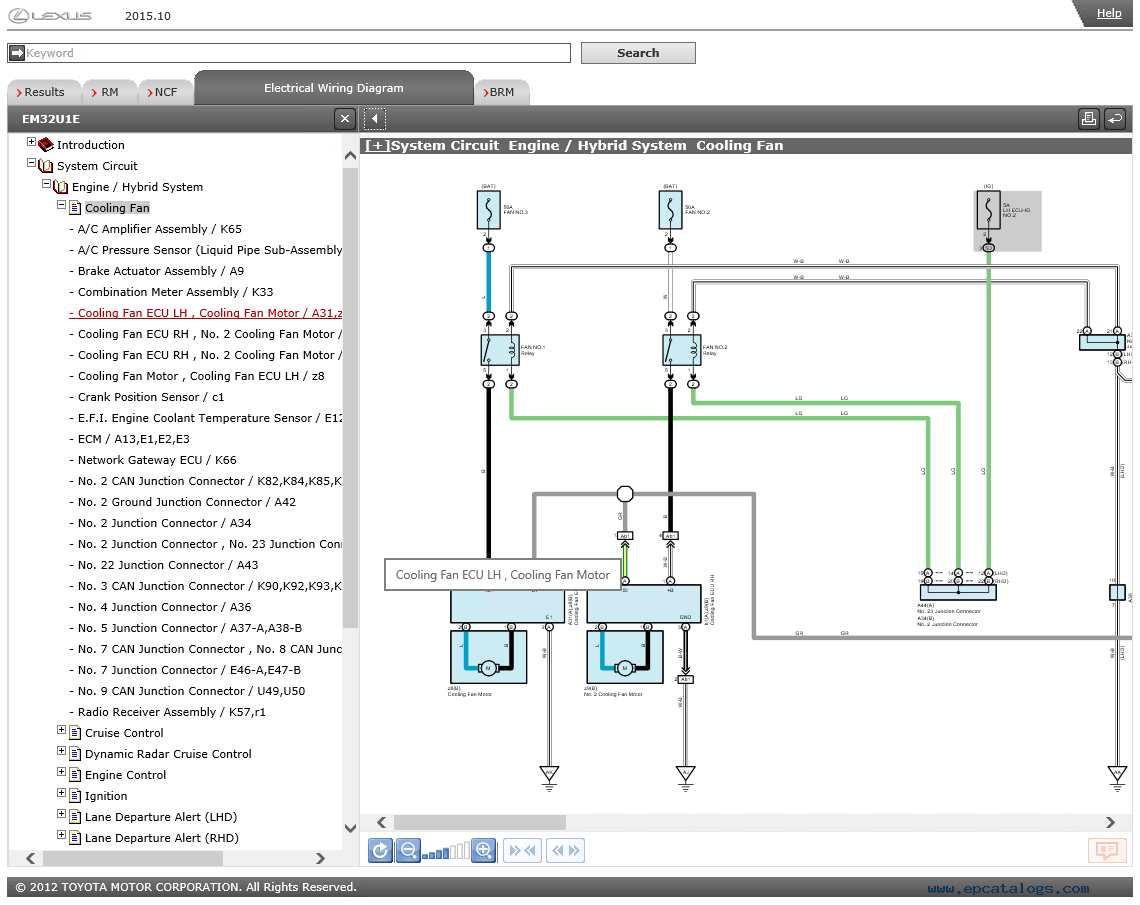Collapse the System Circuit tree node

pos(31,163)
